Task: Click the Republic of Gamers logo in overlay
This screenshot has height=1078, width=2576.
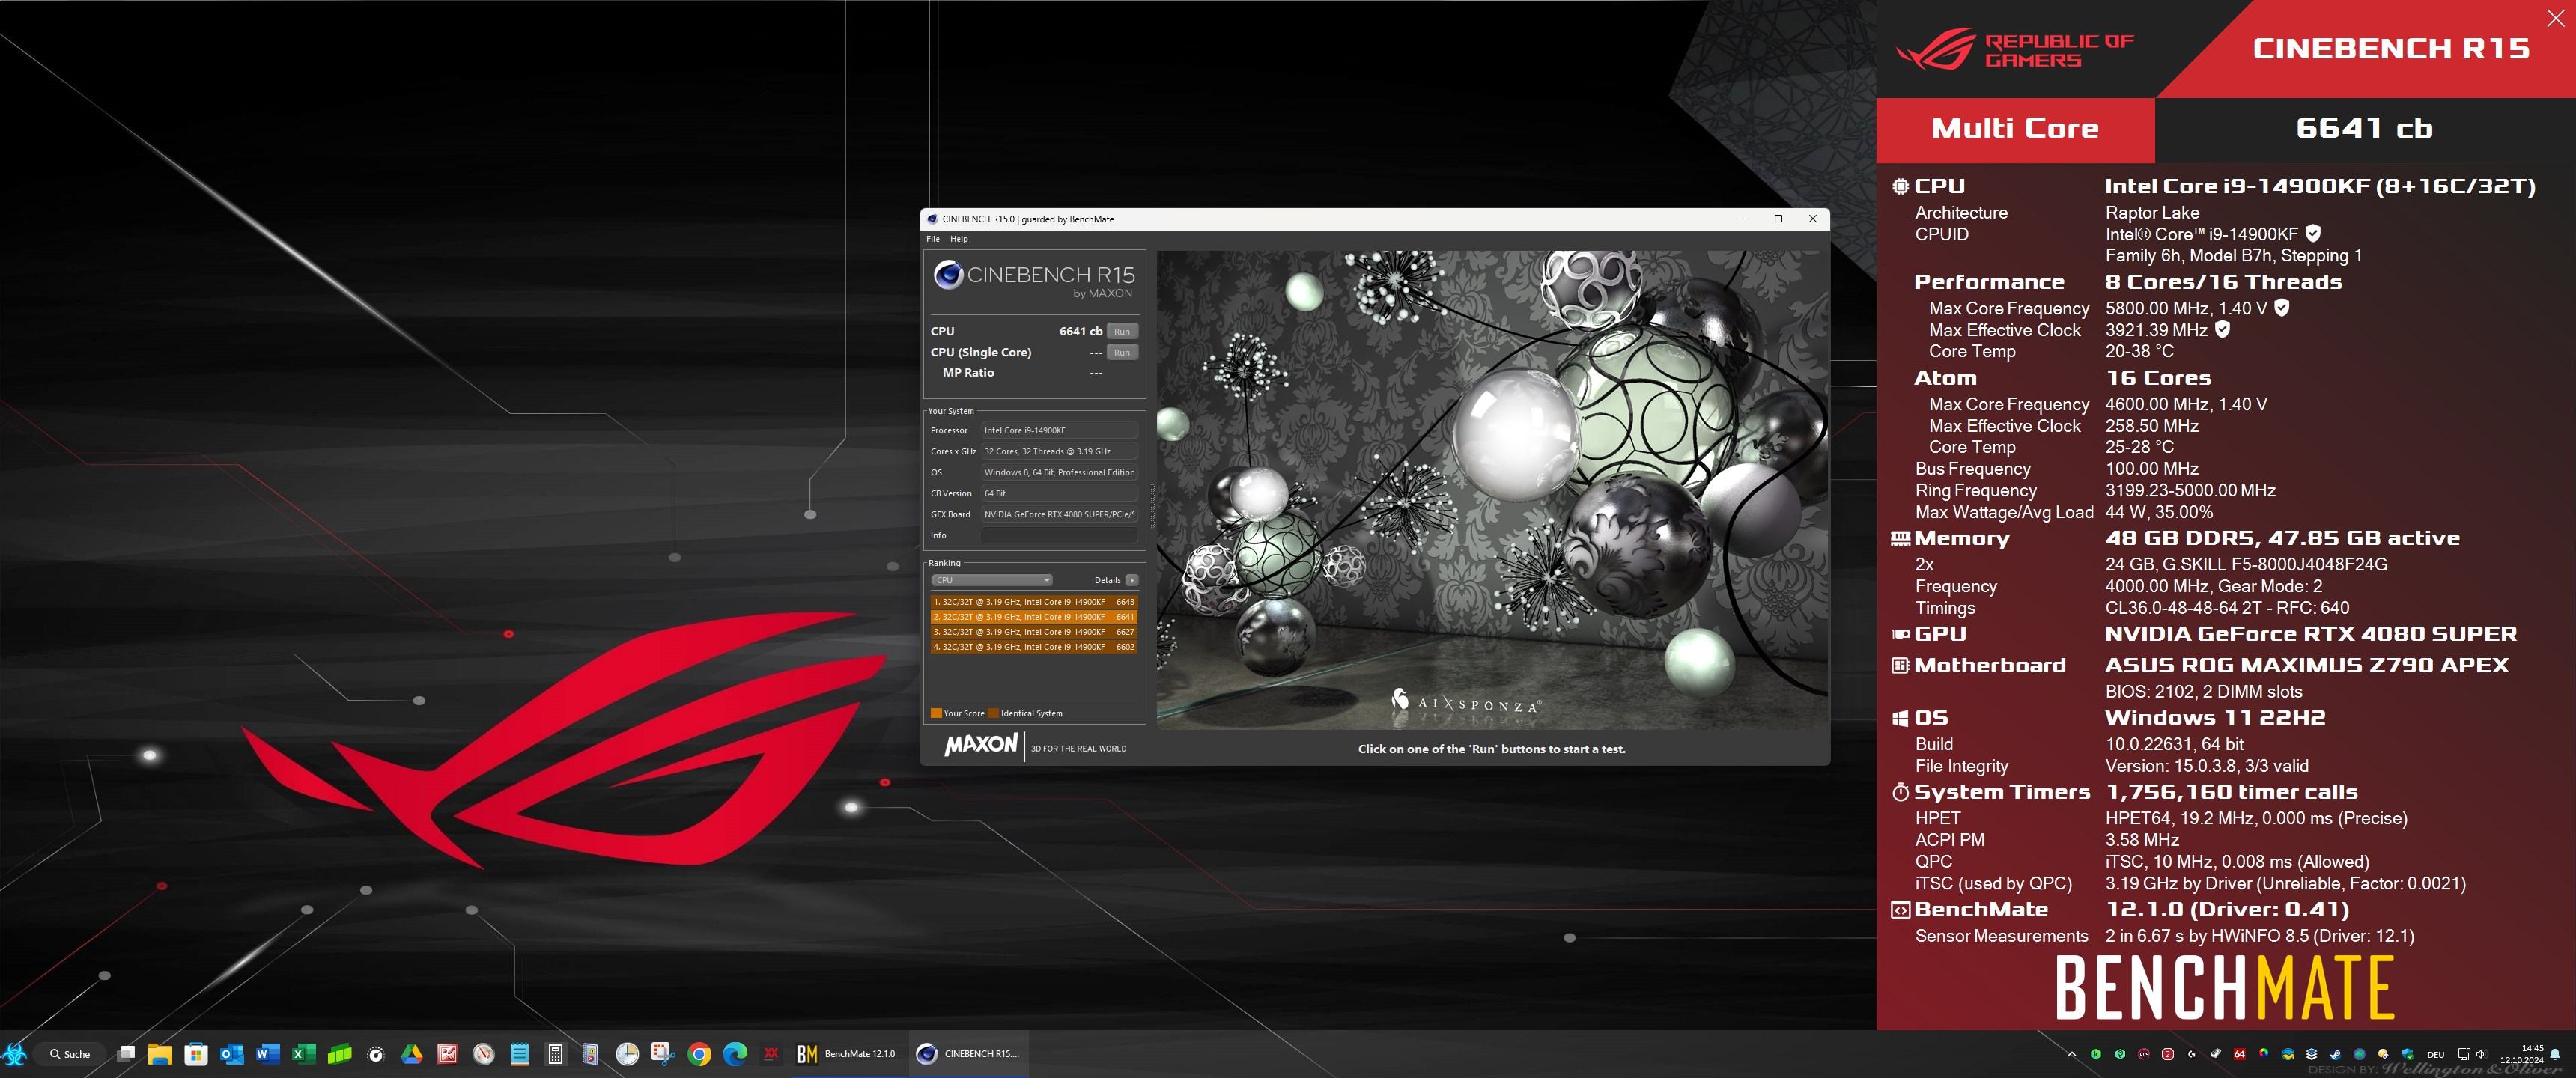Action: (2014, 49)
